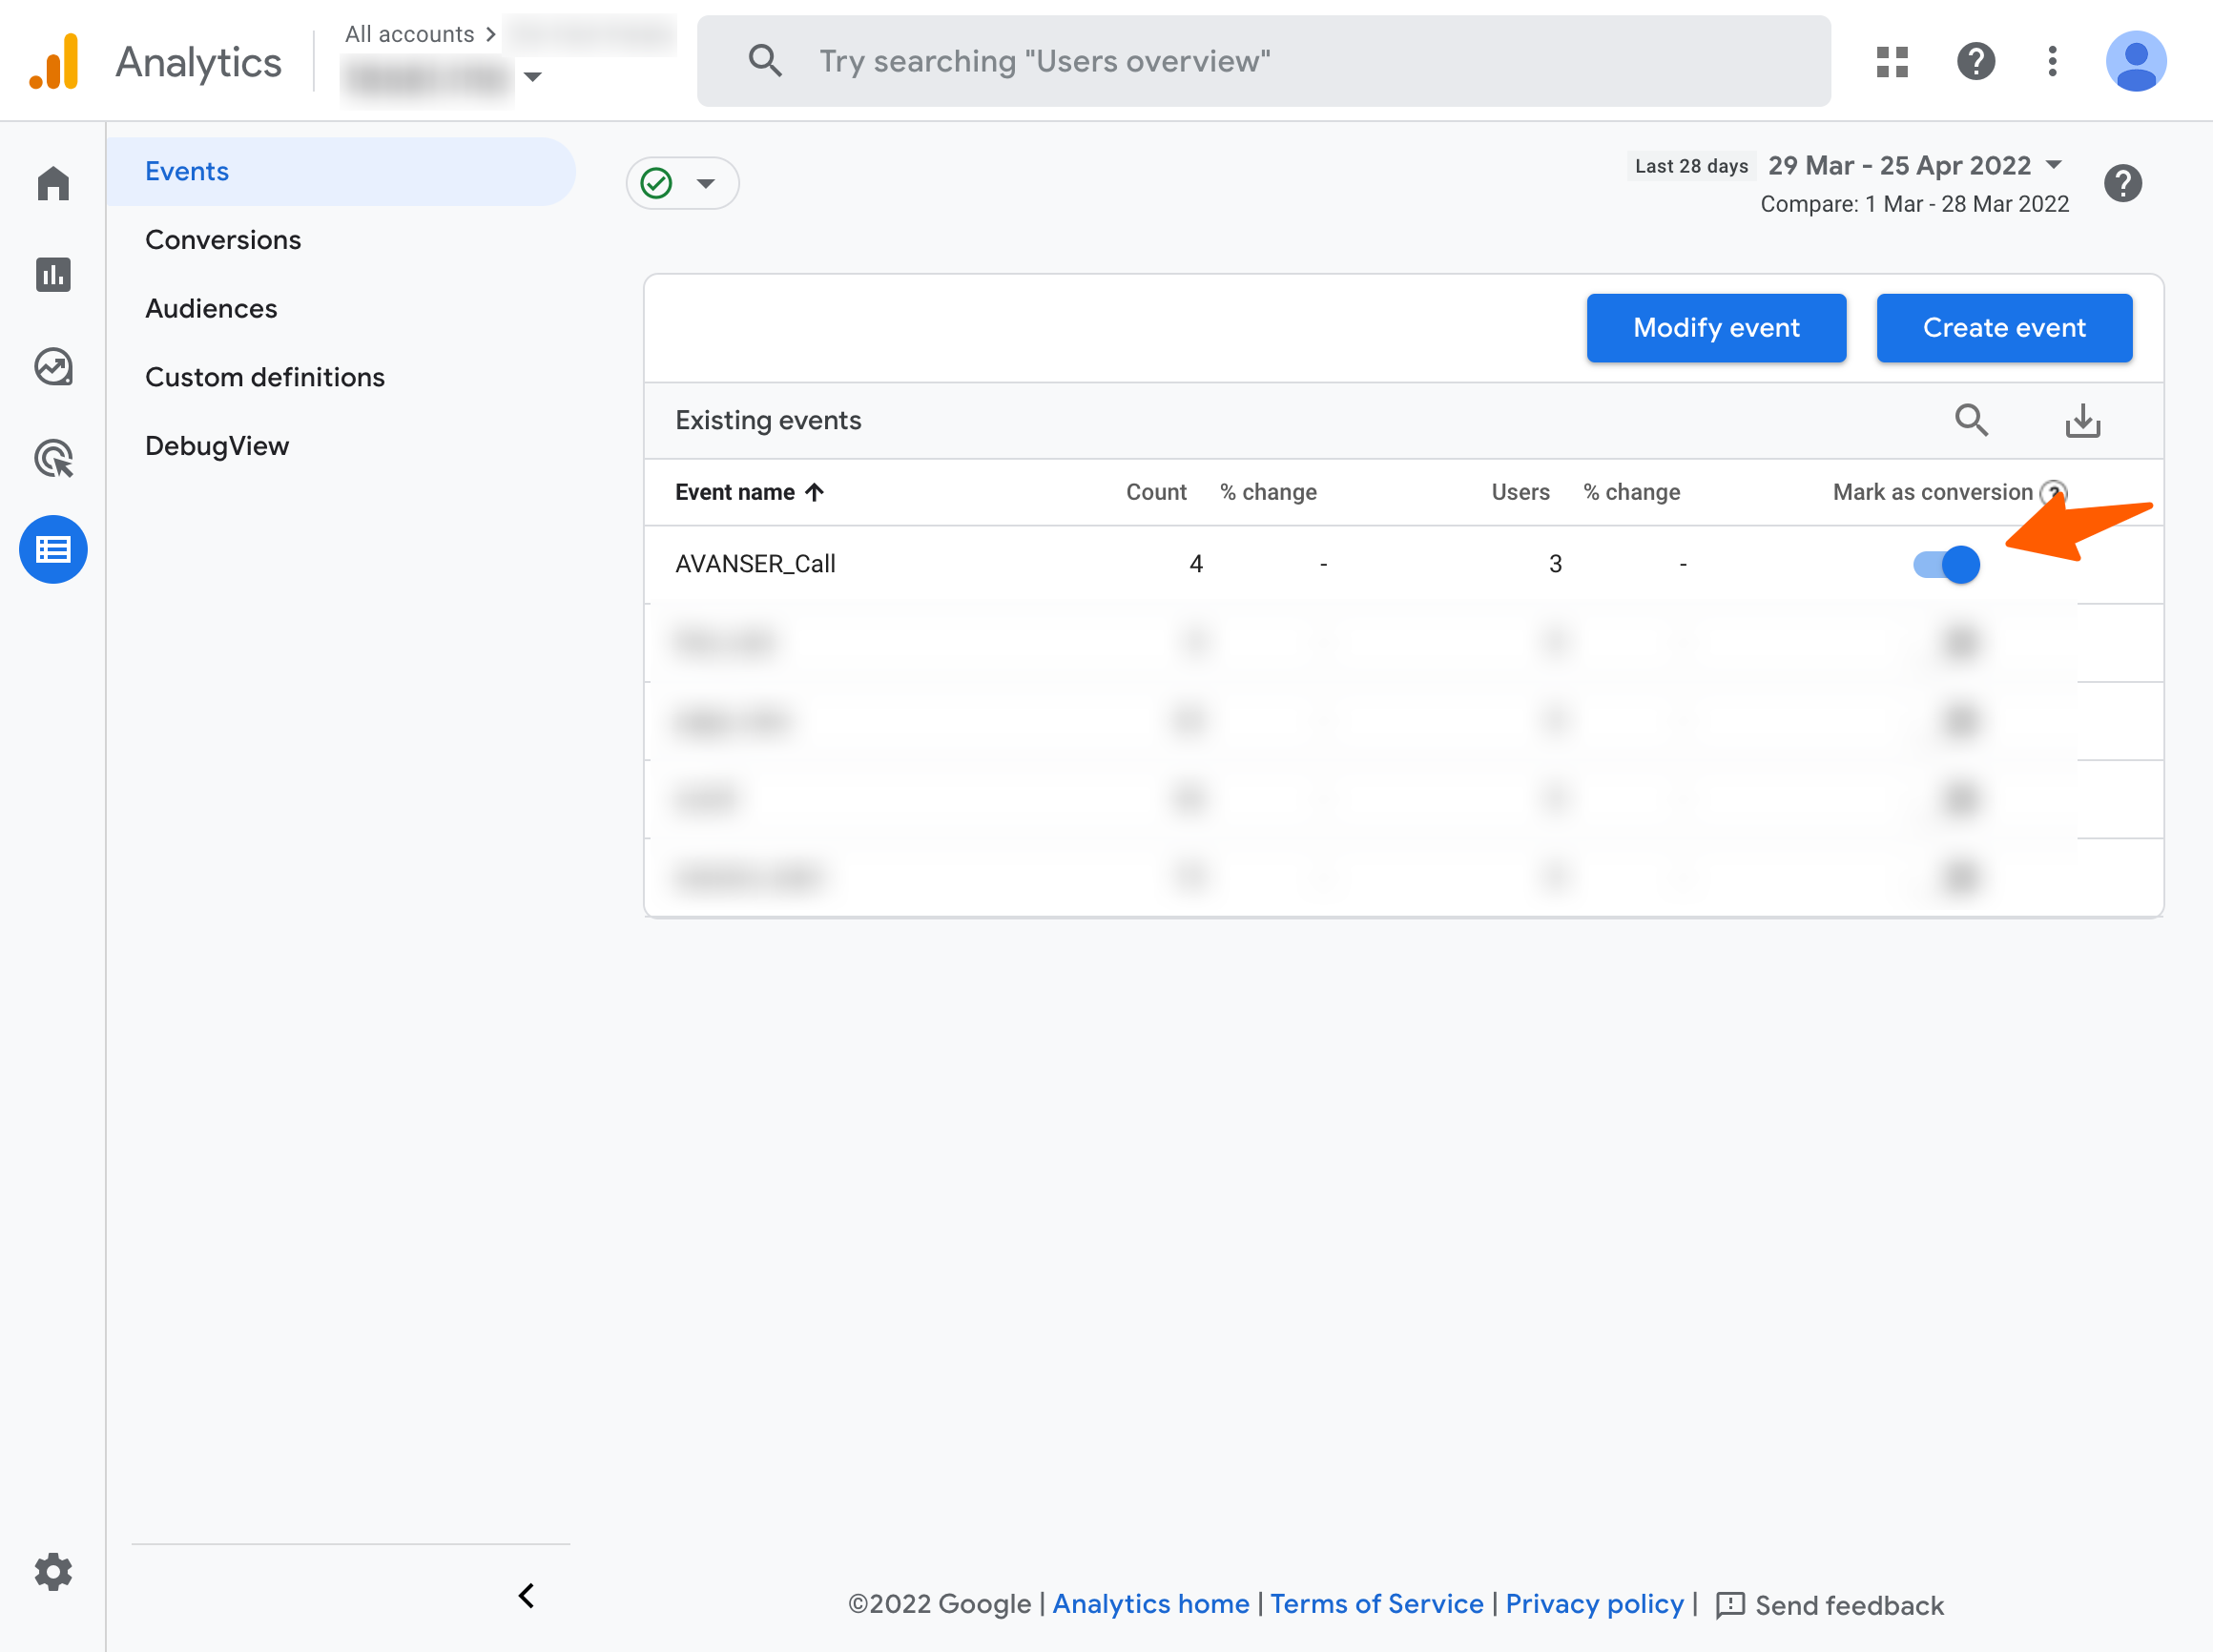
Task: Toggle AVANSER_Call mark as conversion switch
Action: point(1946,565)
